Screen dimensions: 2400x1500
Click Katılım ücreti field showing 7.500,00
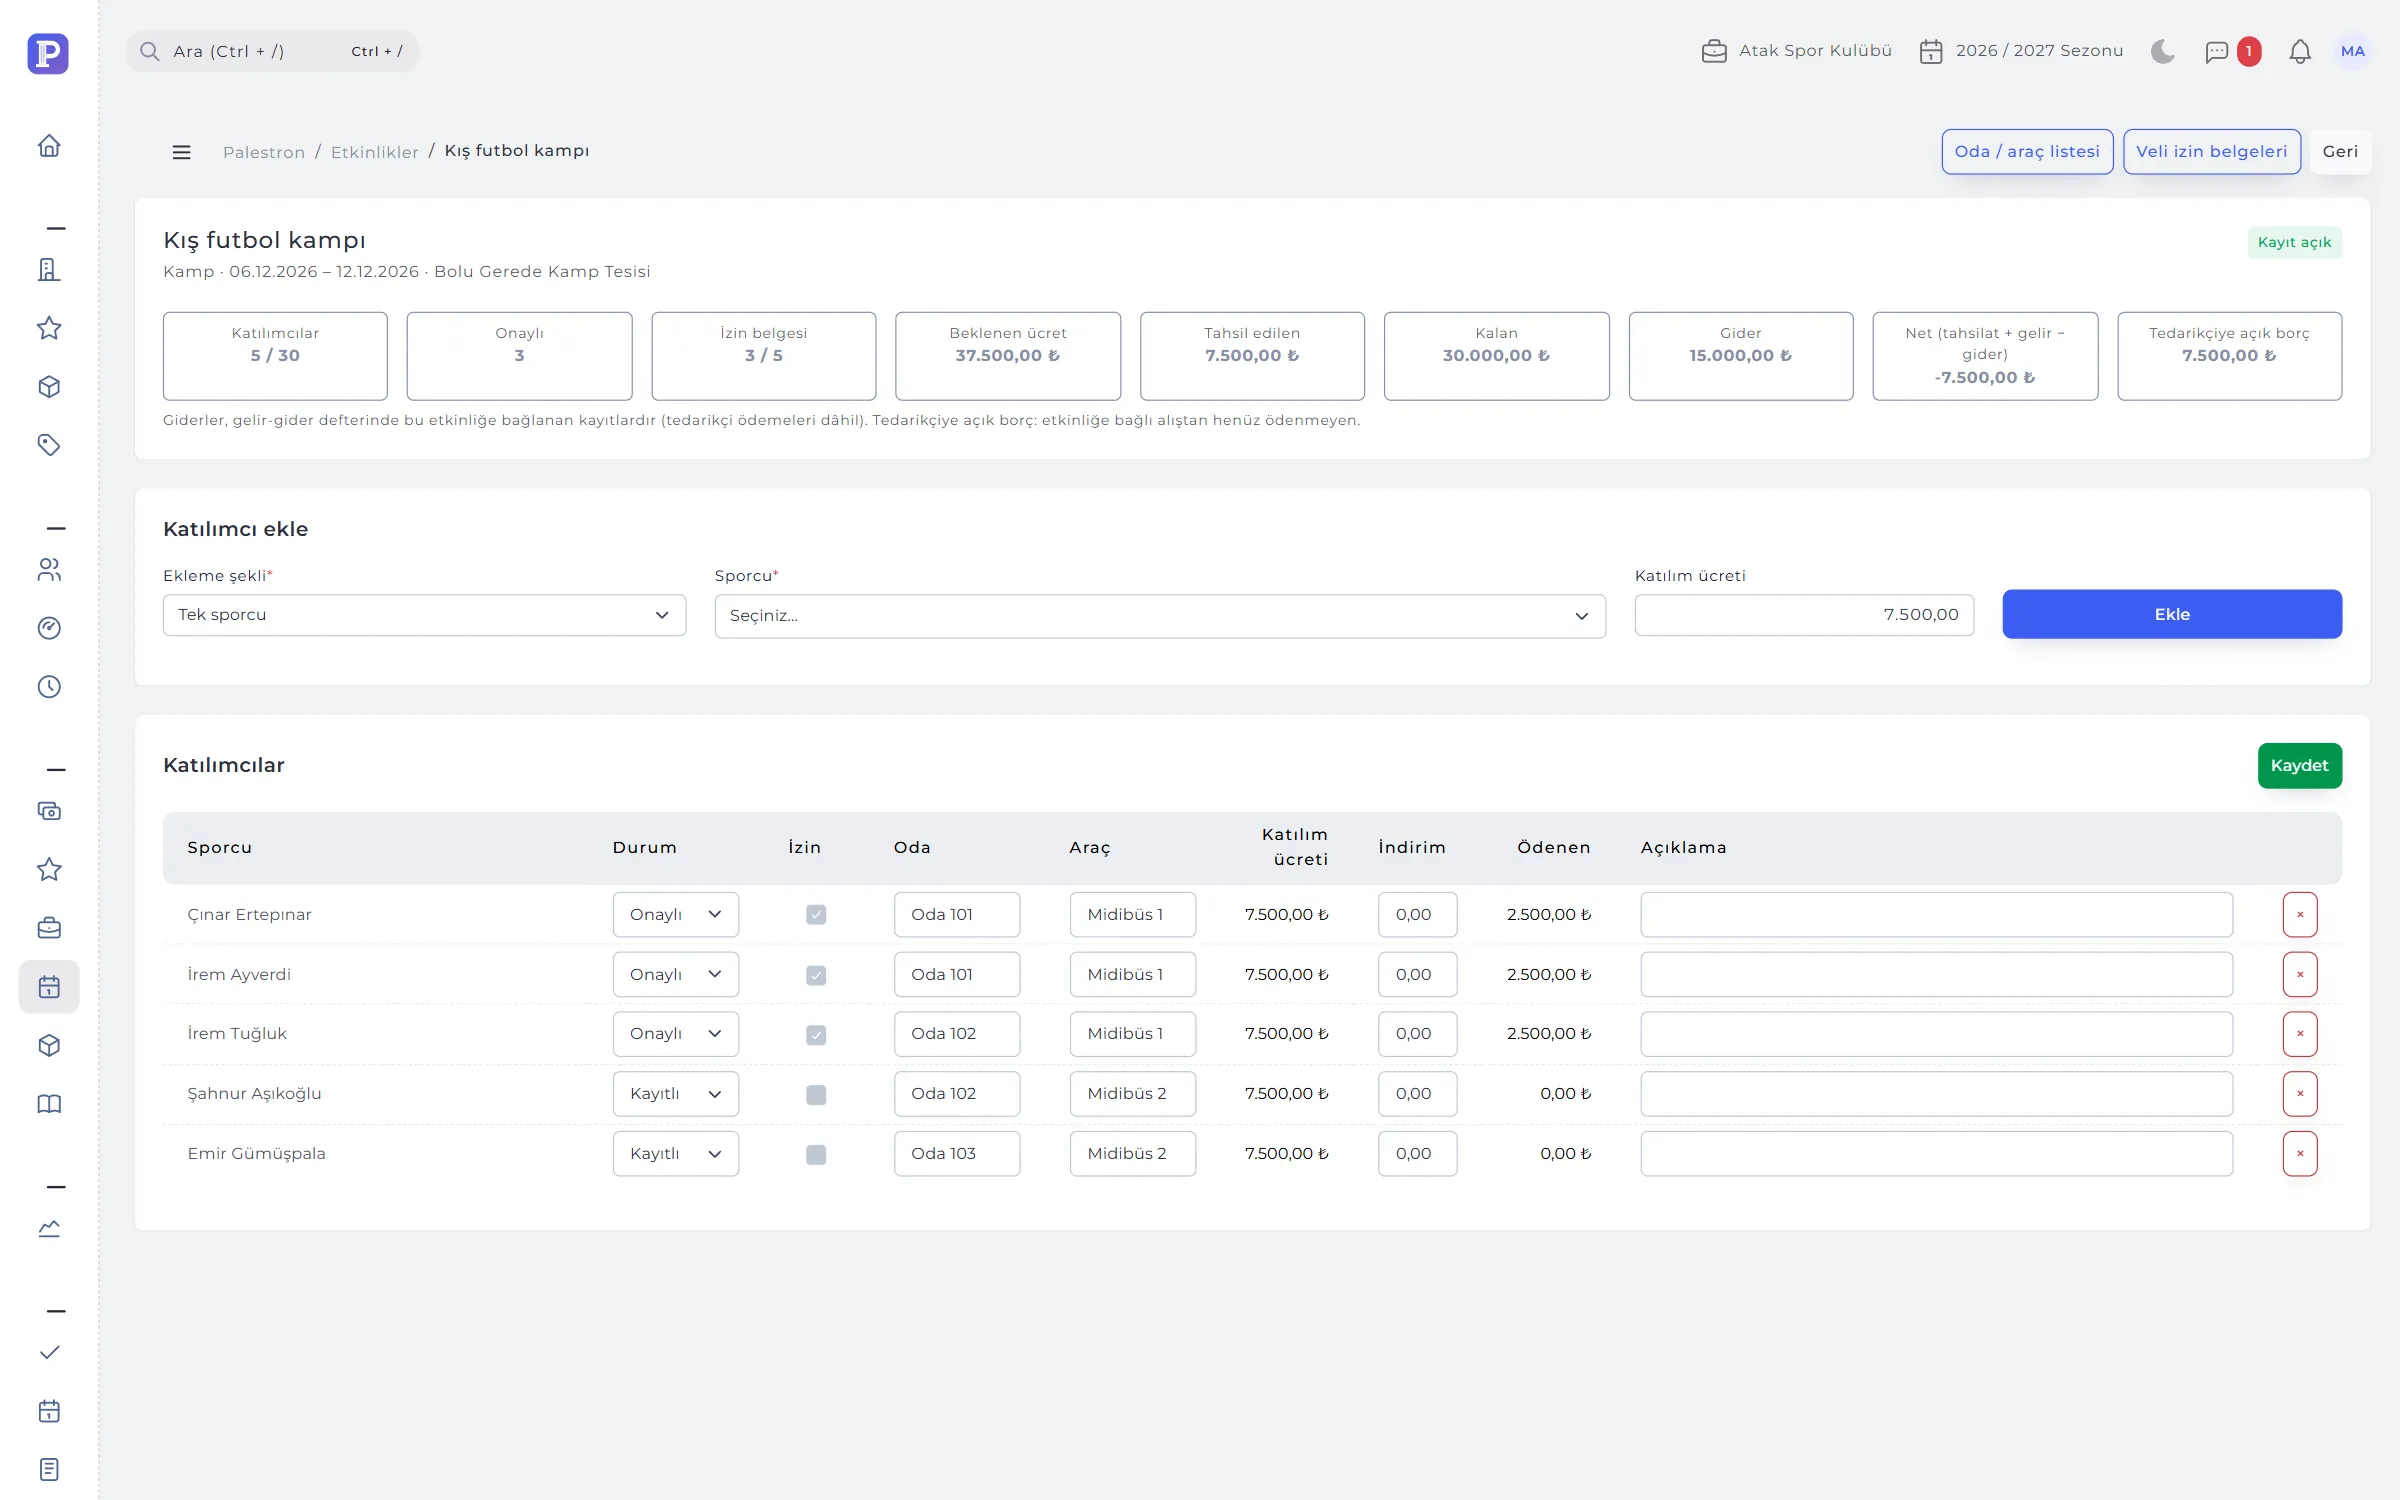[x=1804, y=615]
